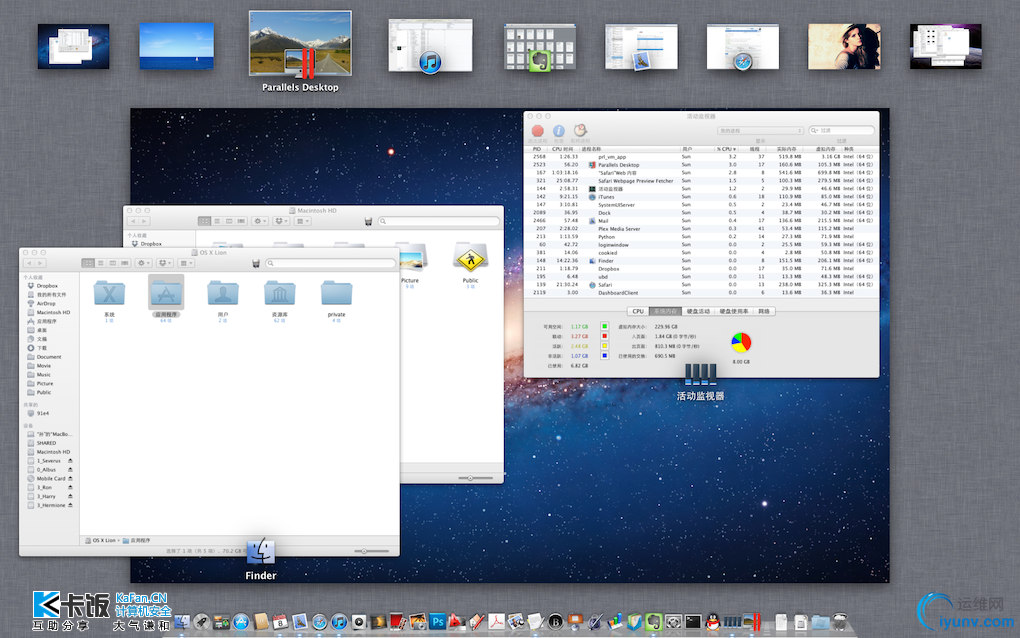
Task: Click the green free-memory color swatch
Action: point(604,326)
